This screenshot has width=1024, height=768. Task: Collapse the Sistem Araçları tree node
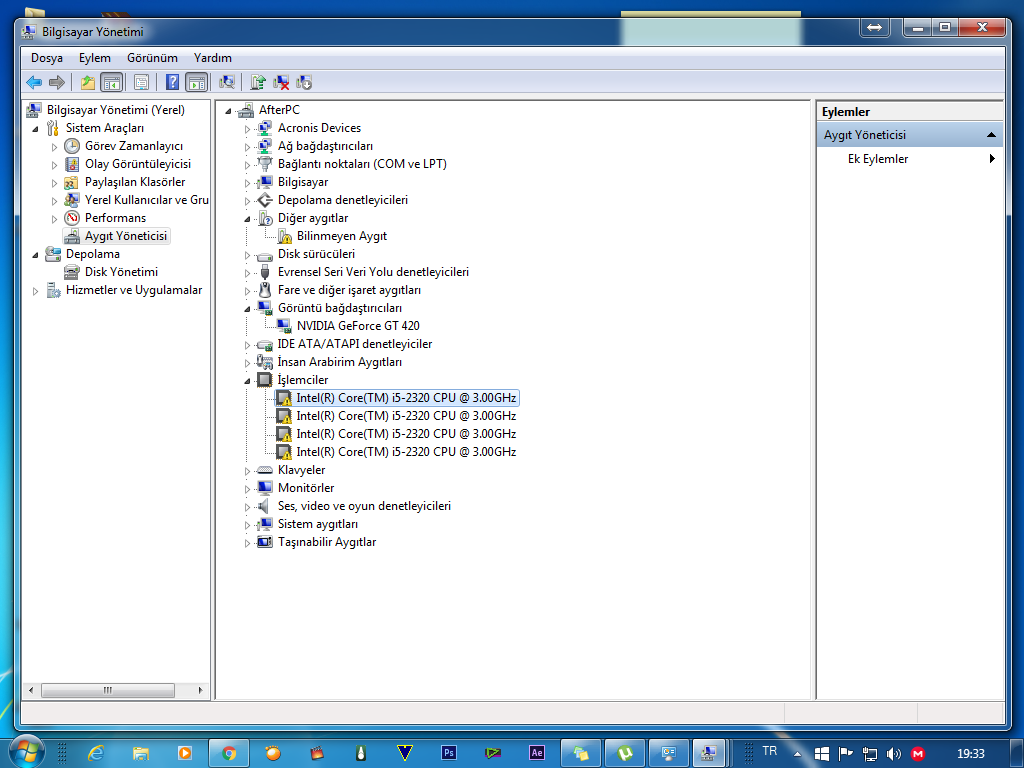[x=35, y=129]
